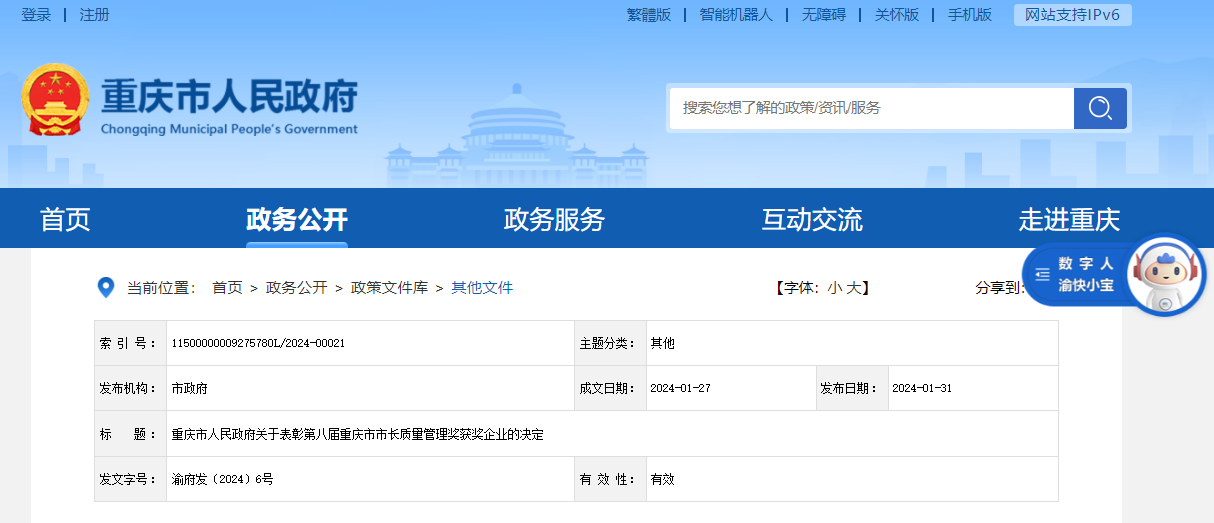
Task: Open the 注册 register link
Action: [95, 15]
